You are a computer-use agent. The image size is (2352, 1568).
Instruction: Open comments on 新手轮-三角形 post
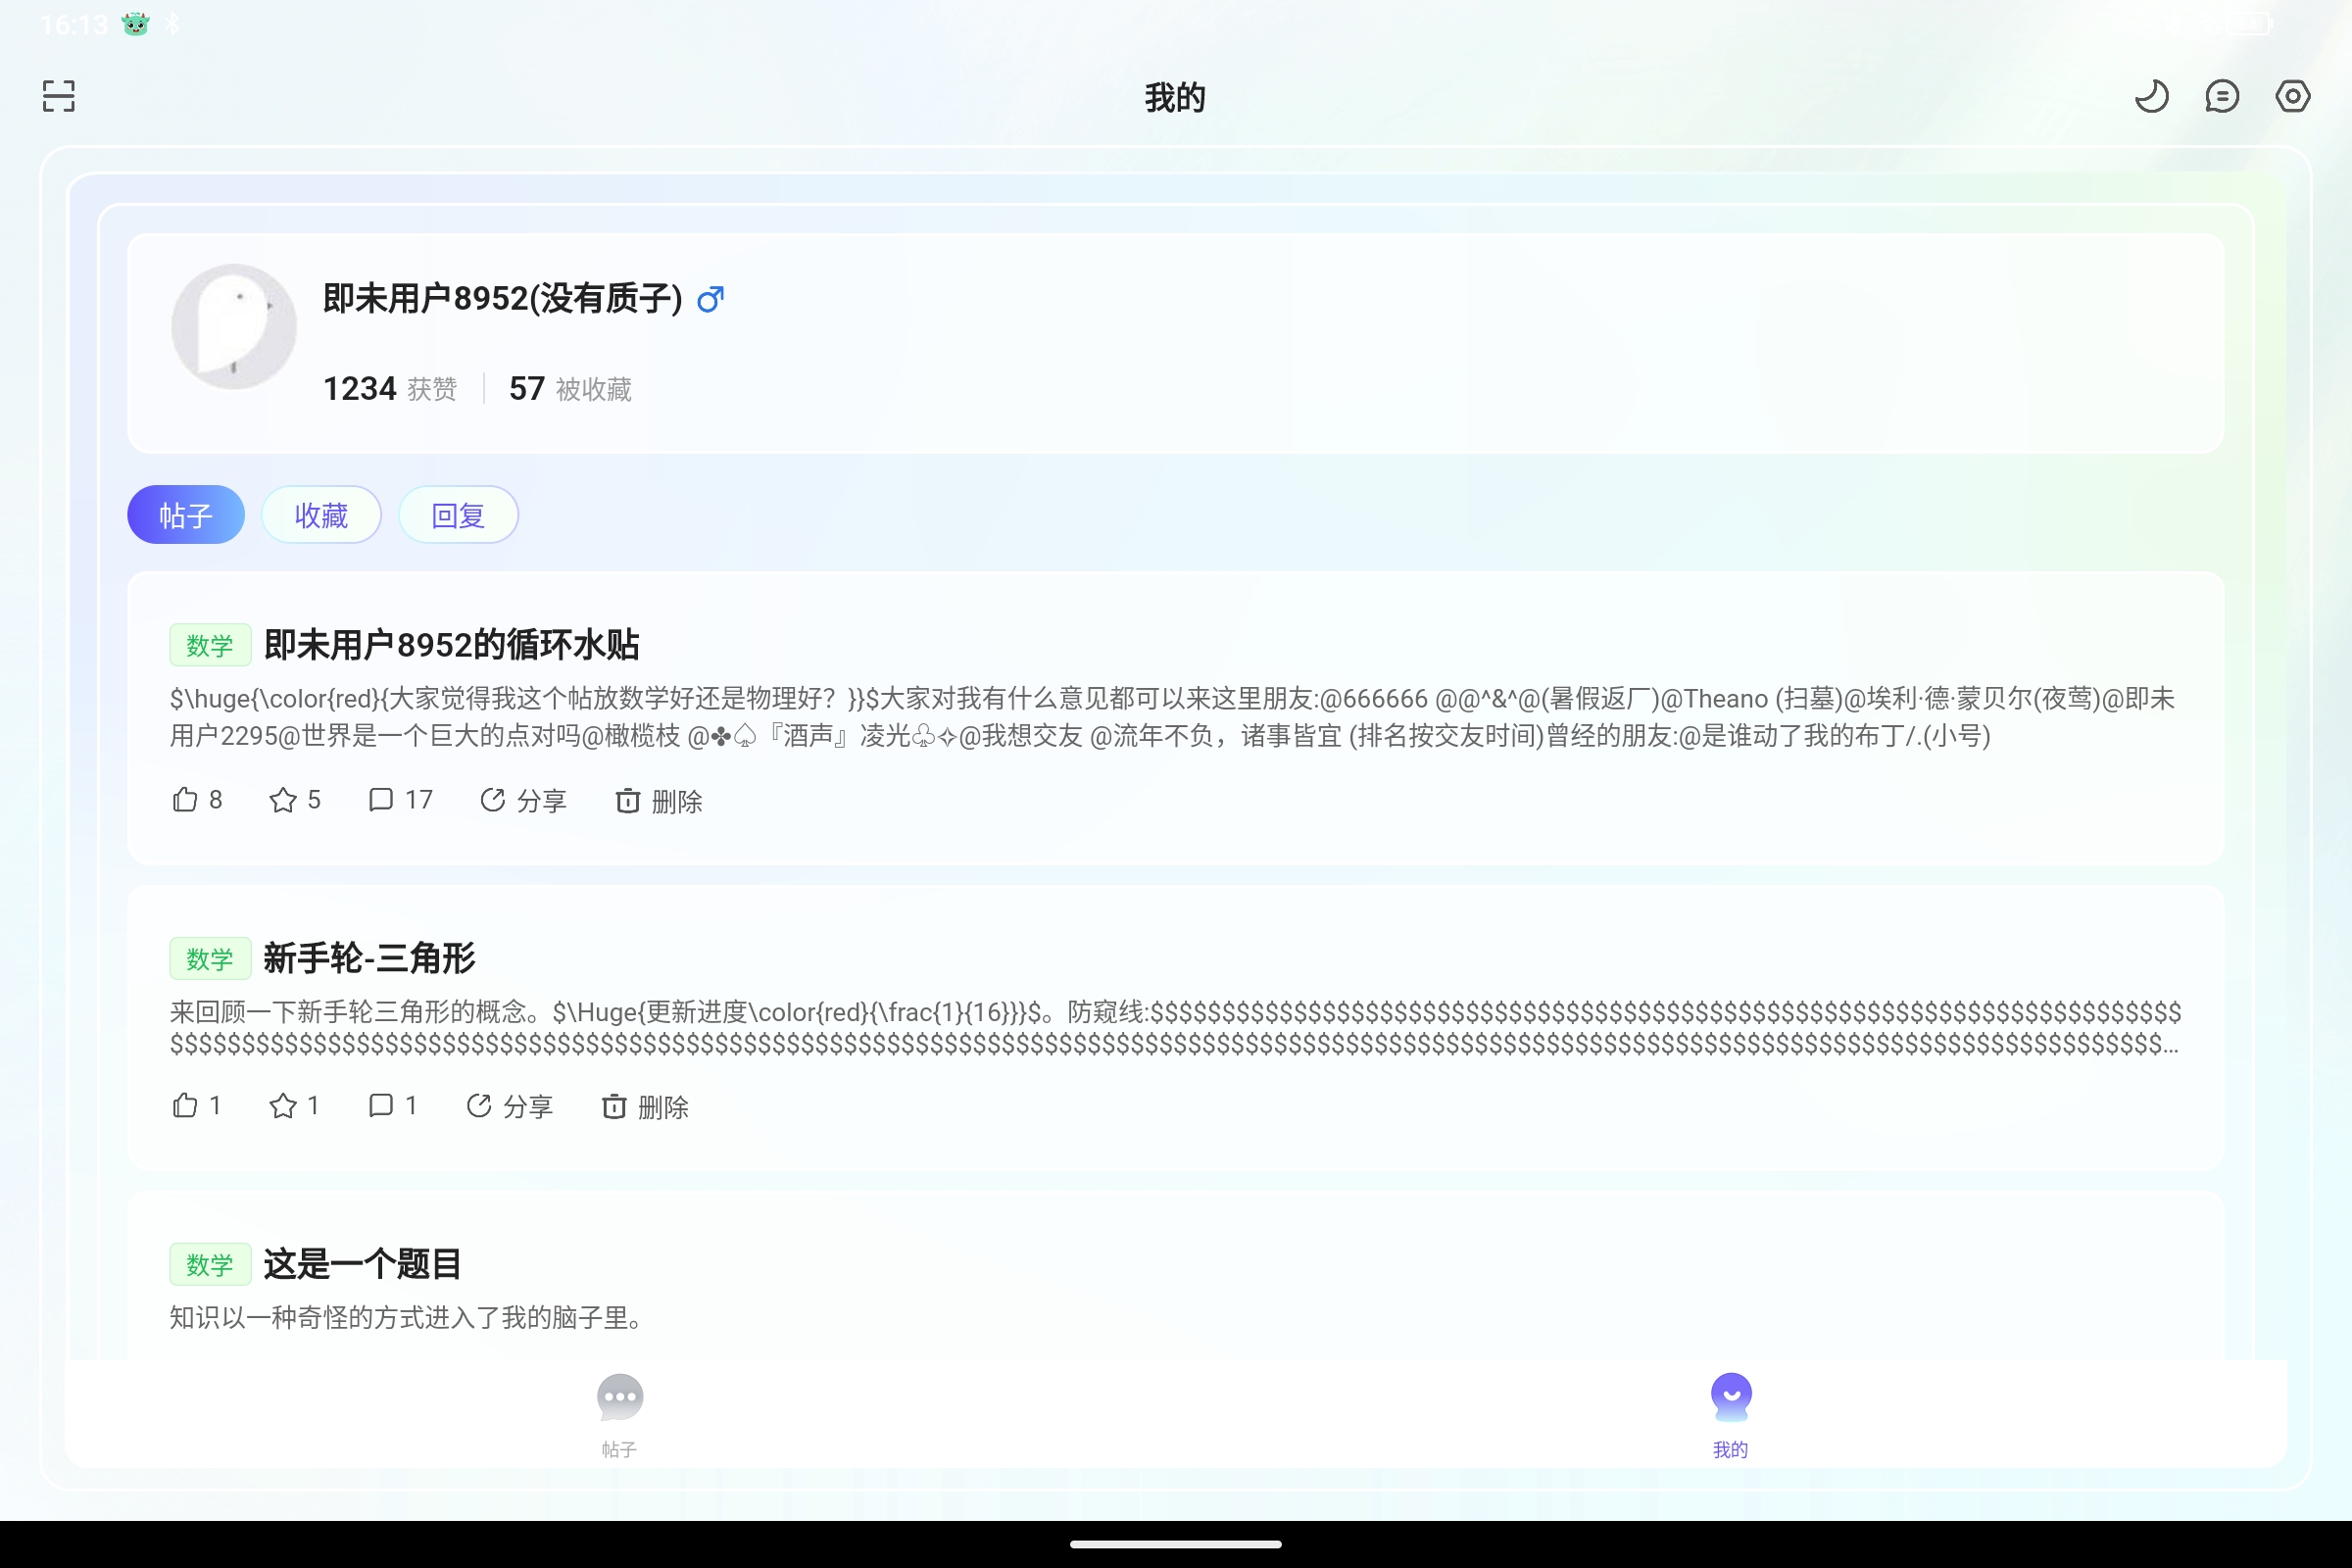tap(392, 1106)
